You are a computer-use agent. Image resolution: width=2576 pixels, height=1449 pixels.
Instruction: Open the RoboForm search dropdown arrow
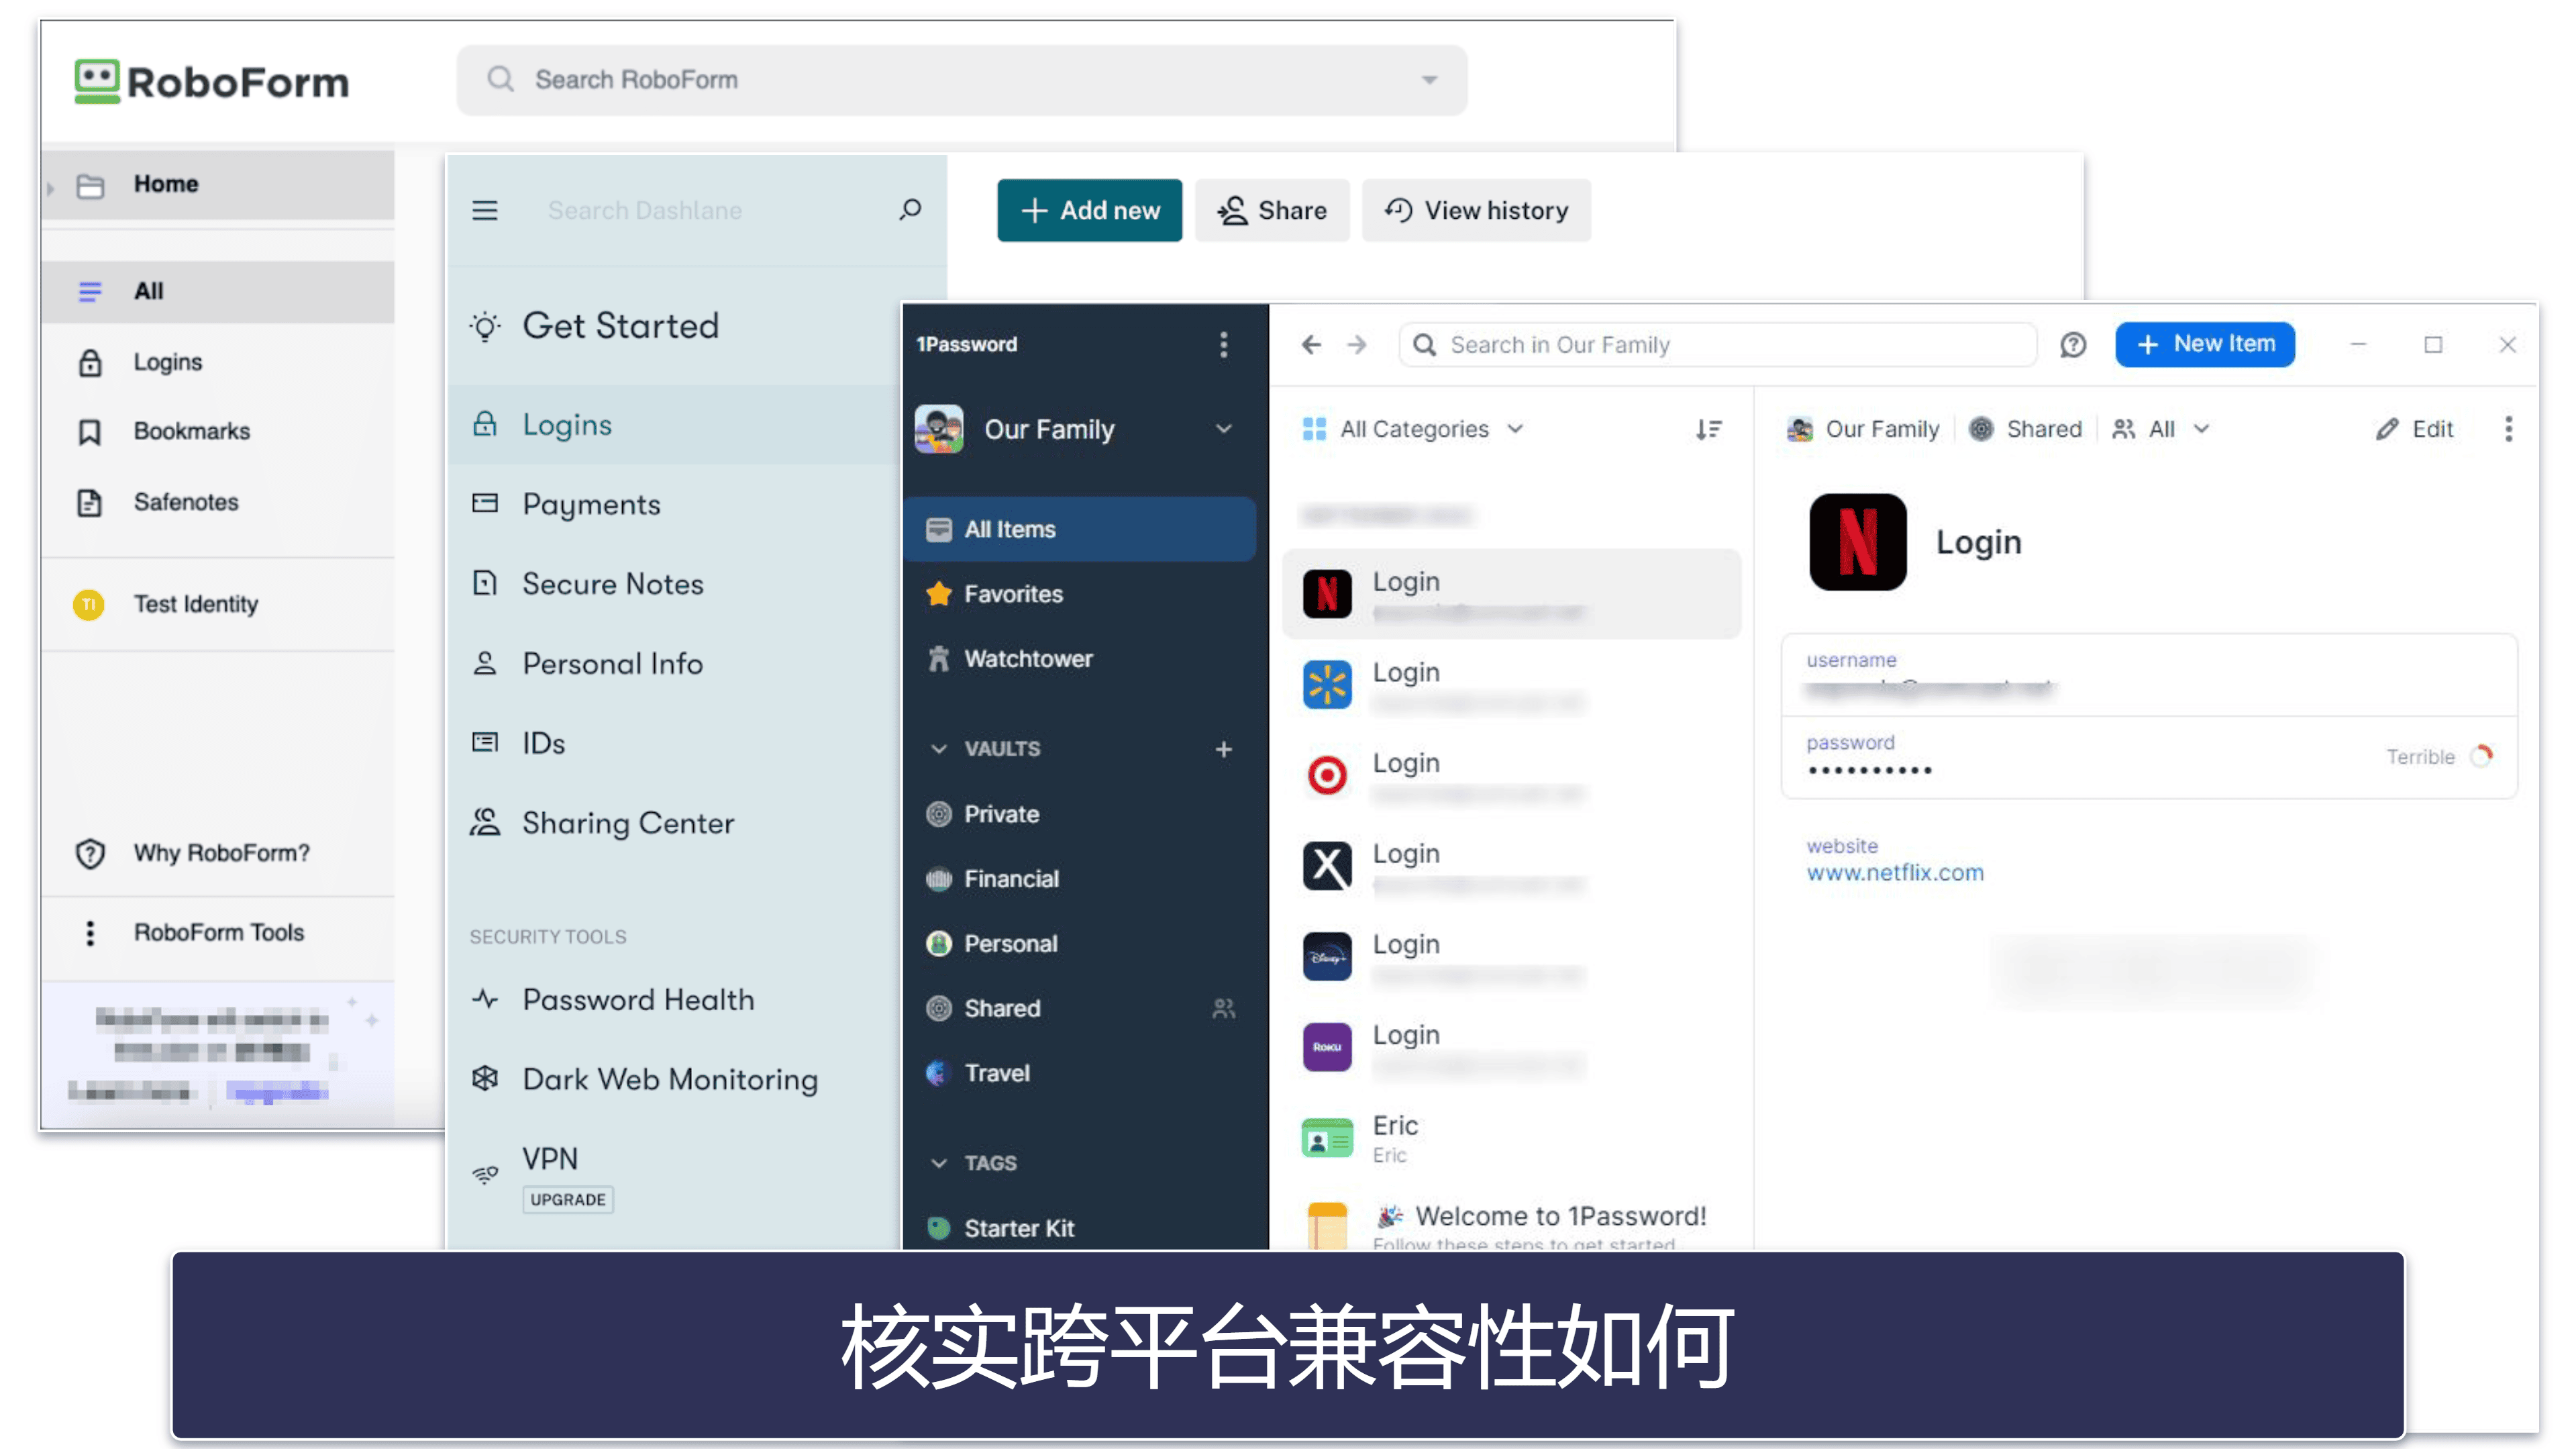1429,80
